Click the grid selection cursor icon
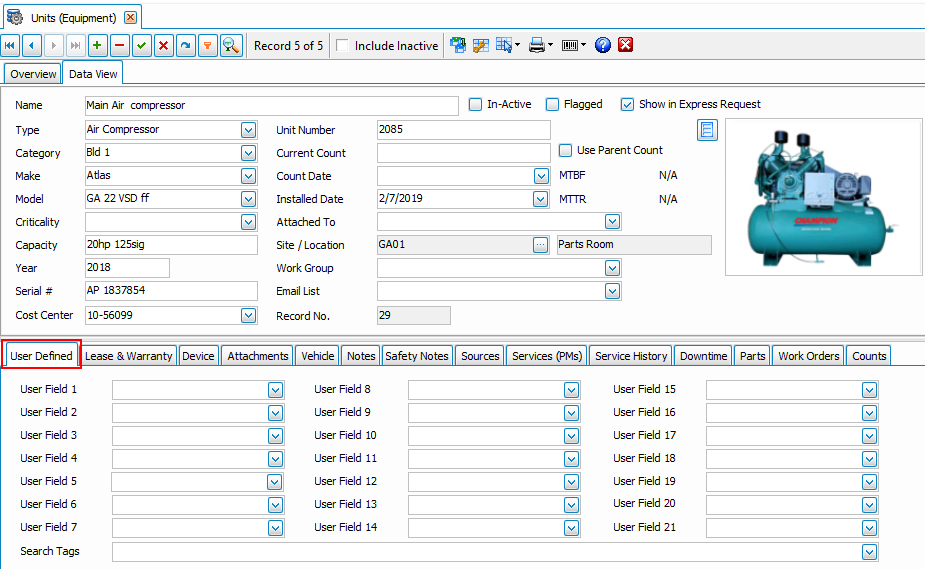The image size is (931, 575). [x=504, y=45]
